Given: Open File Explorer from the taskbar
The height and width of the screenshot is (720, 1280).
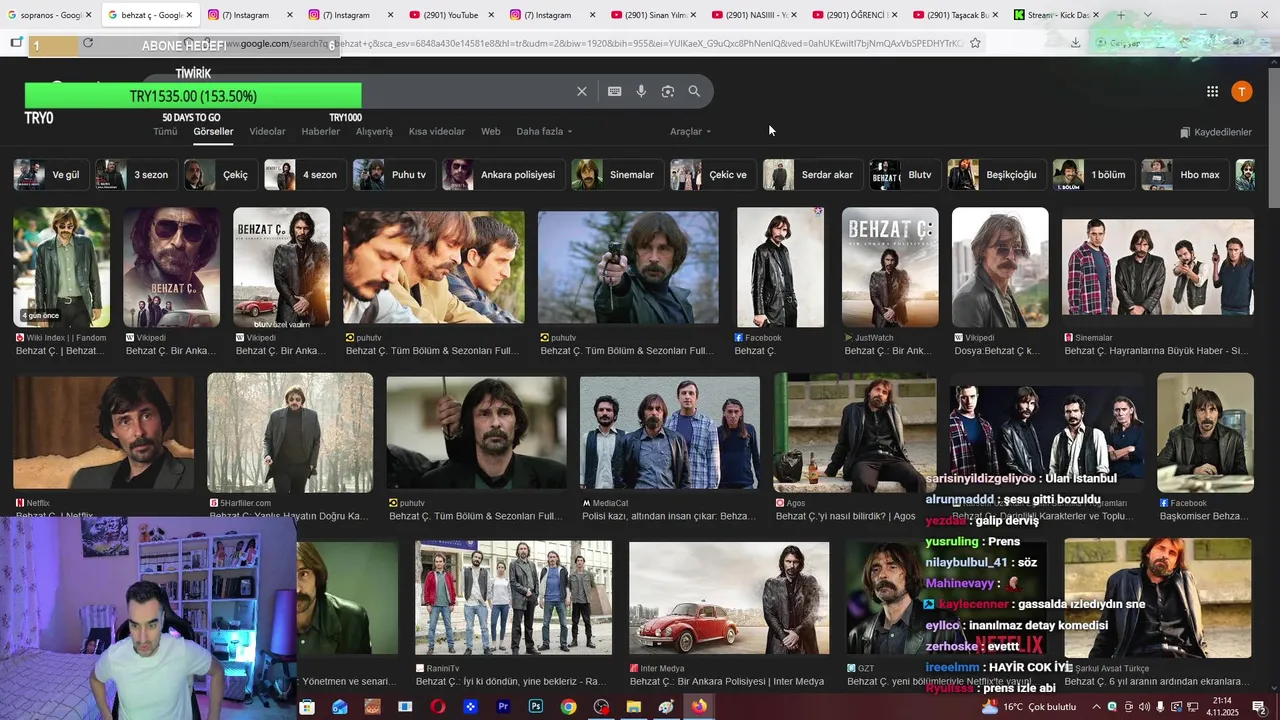Looking at the screenshot, I should (x=633, y=707).
